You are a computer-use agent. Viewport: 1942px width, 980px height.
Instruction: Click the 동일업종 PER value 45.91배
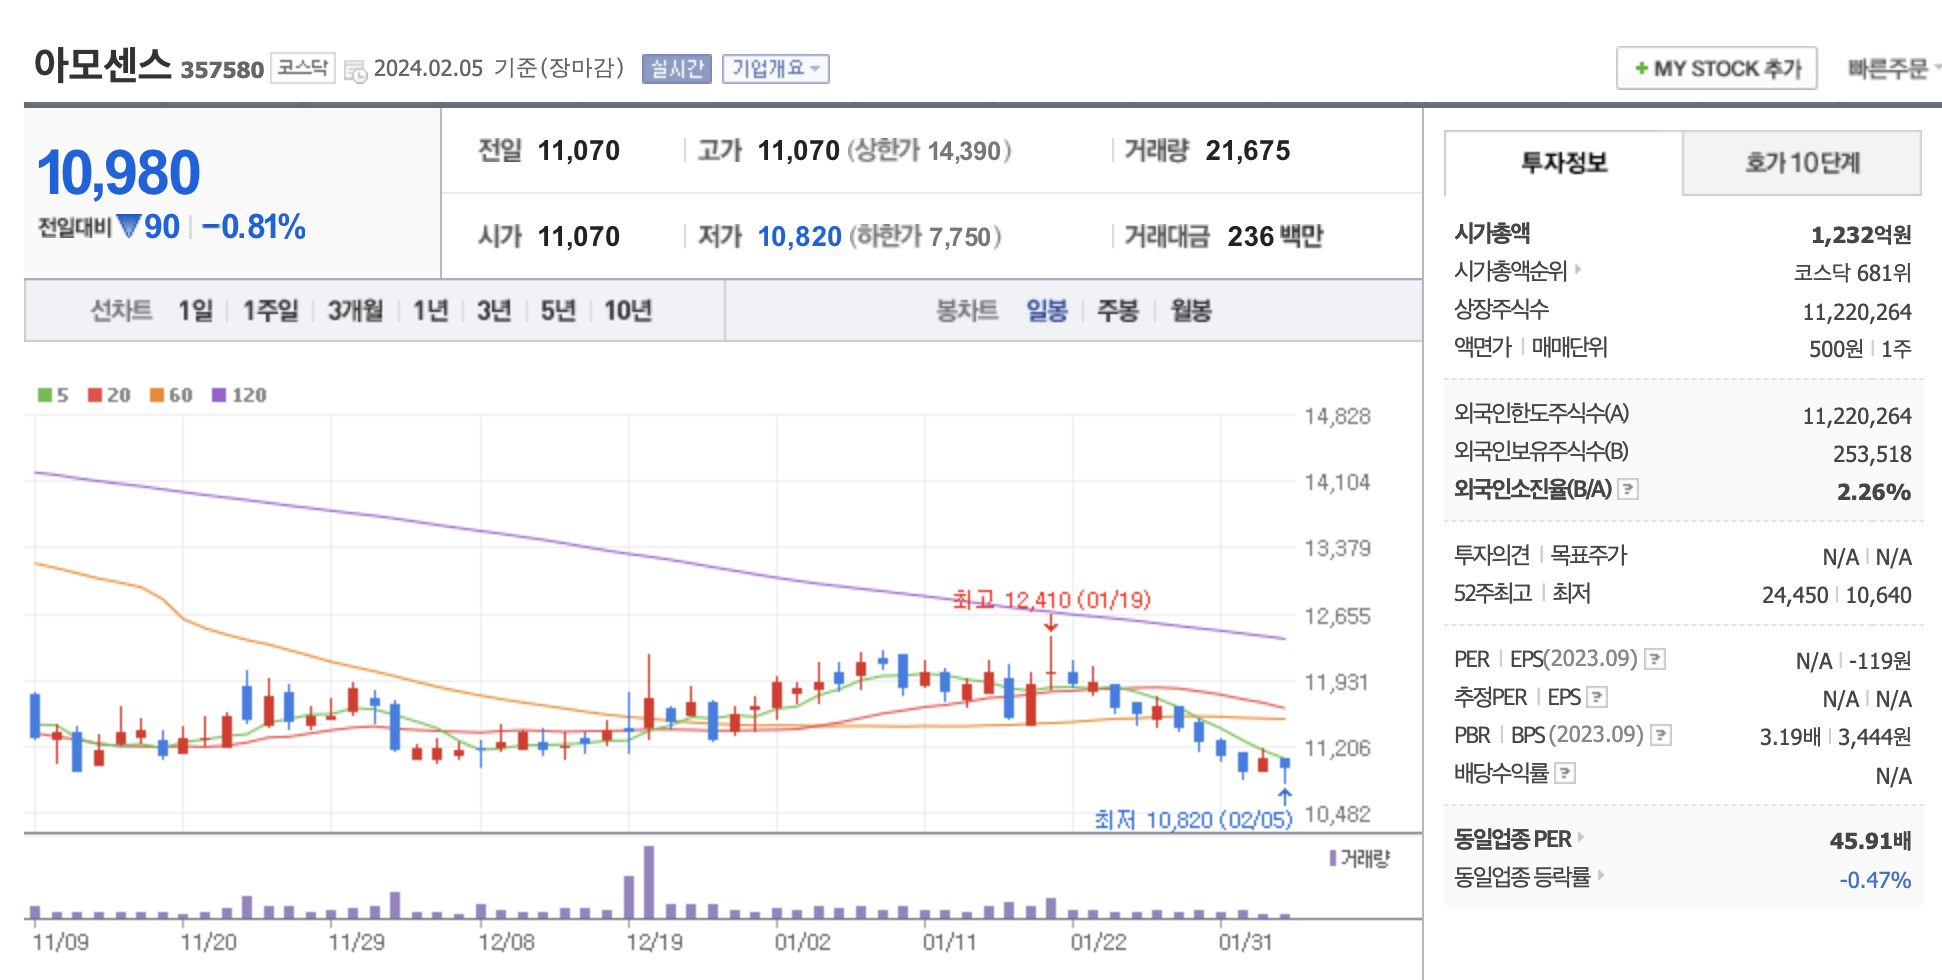[1870, 841]
